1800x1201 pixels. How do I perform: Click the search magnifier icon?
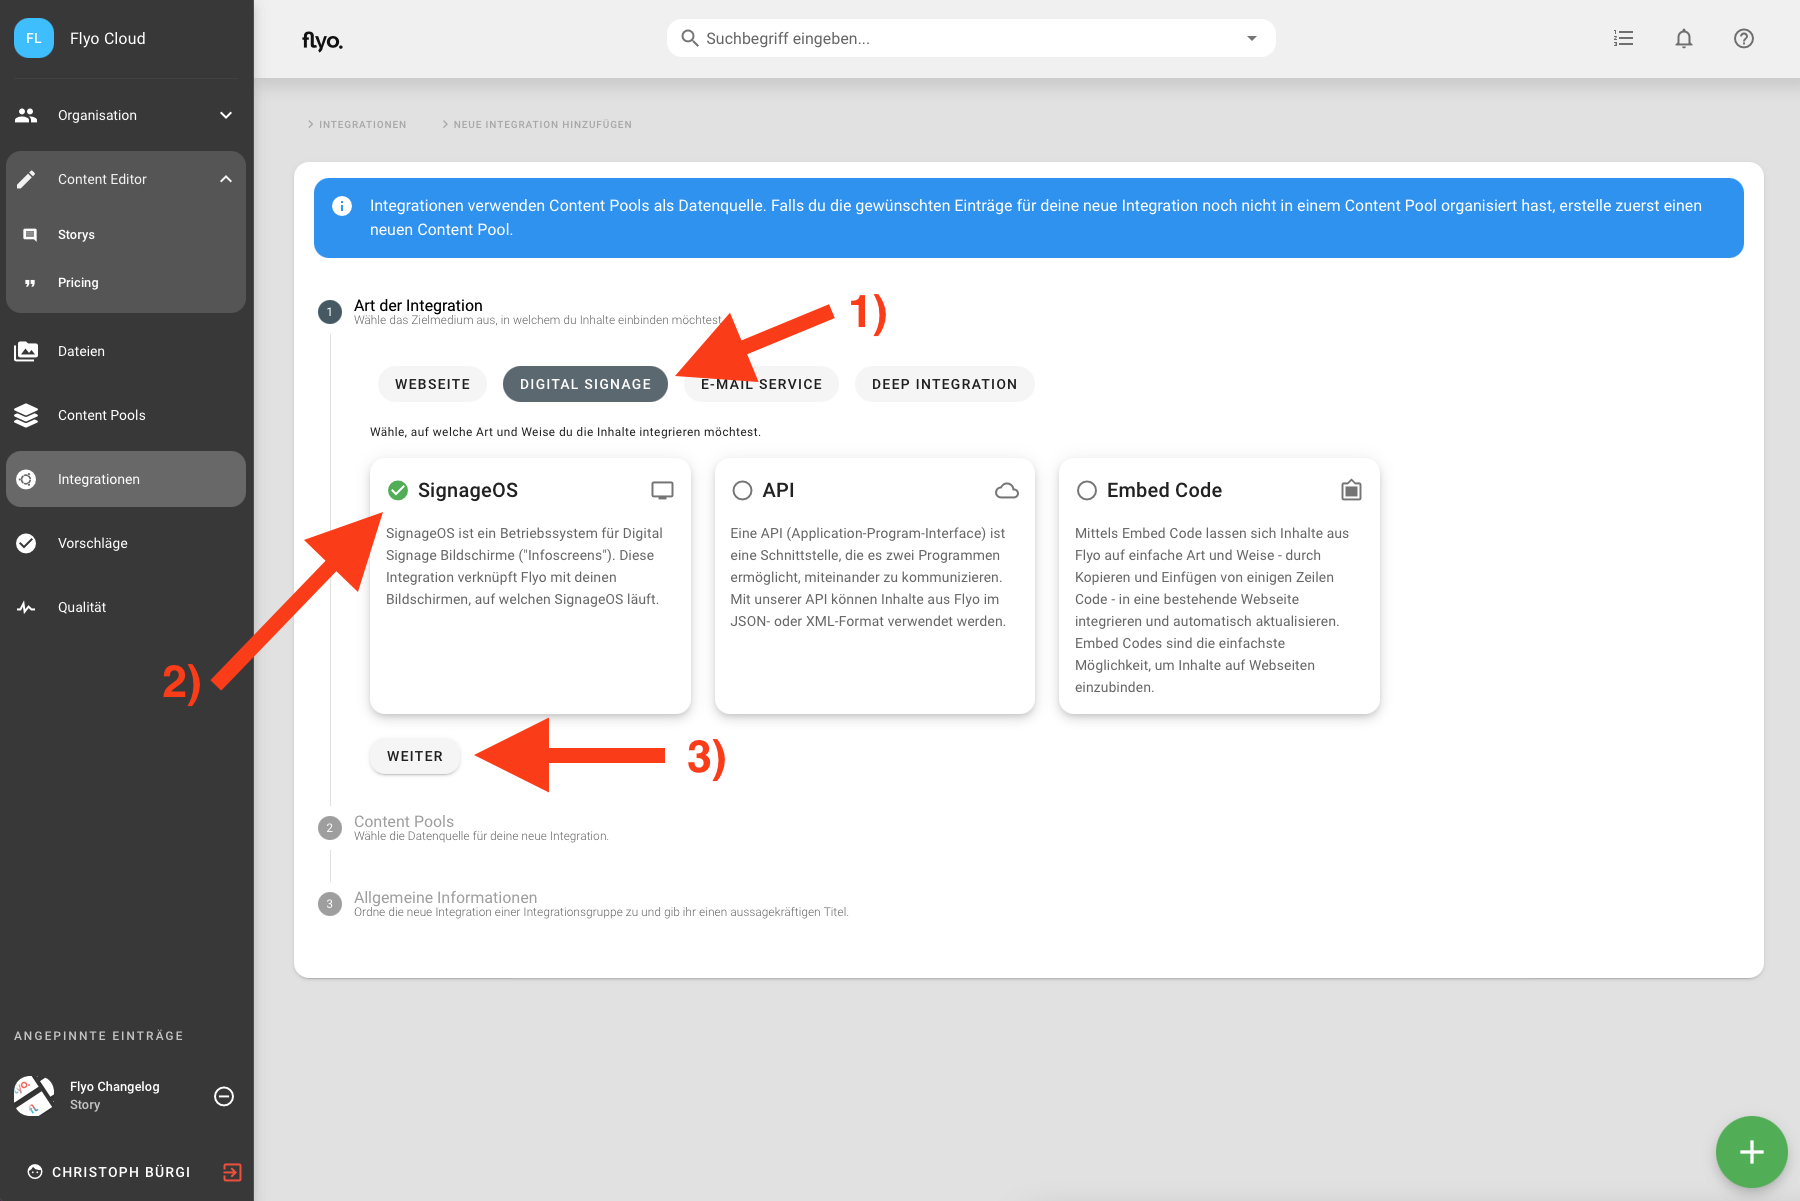689,38
